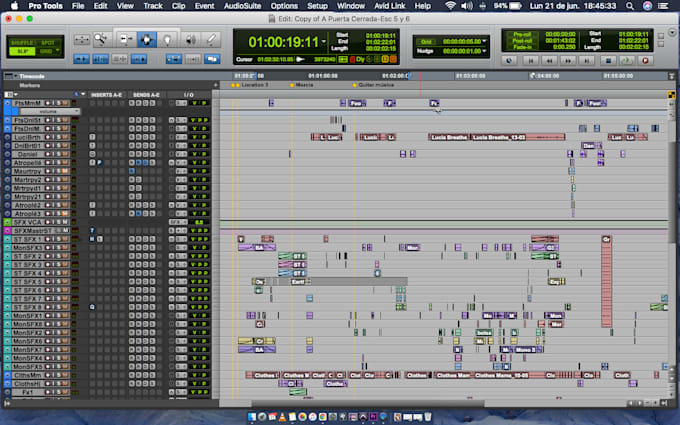Open the toolbar menu arrow at top right
This screenshot has width=680, height=425.
tap(672, 33)
